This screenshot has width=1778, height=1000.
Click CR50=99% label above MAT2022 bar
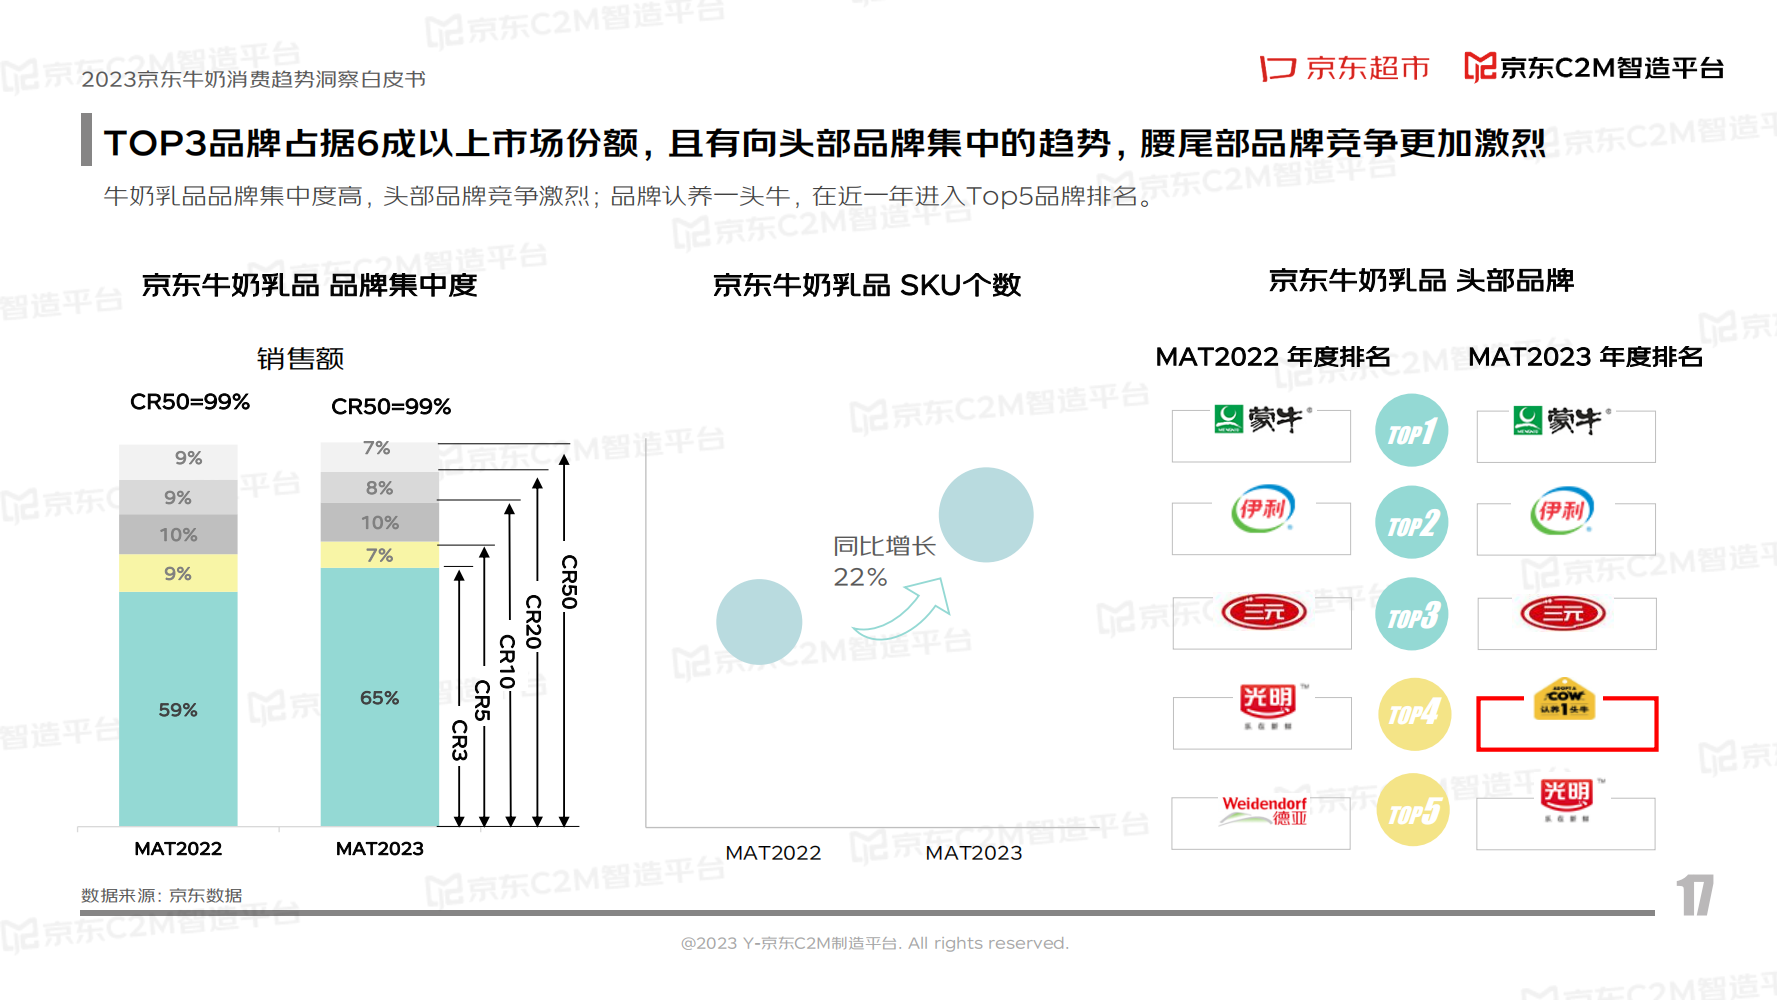pyautogui.click(x=190, y=402)
